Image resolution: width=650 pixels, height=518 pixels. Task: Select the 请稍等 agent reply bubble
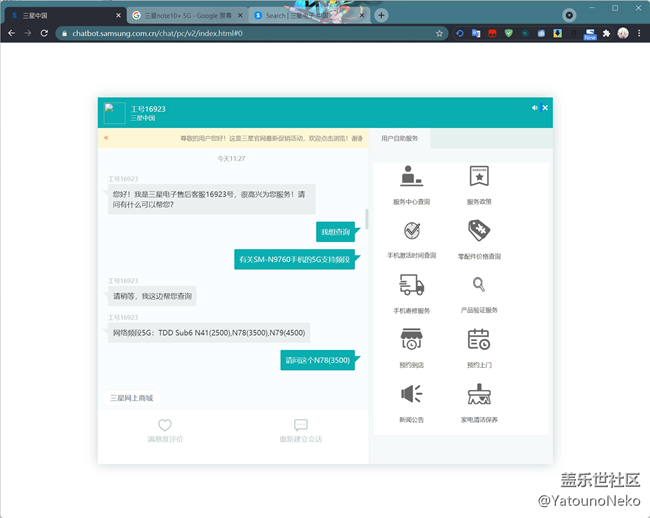coord(152,296)
